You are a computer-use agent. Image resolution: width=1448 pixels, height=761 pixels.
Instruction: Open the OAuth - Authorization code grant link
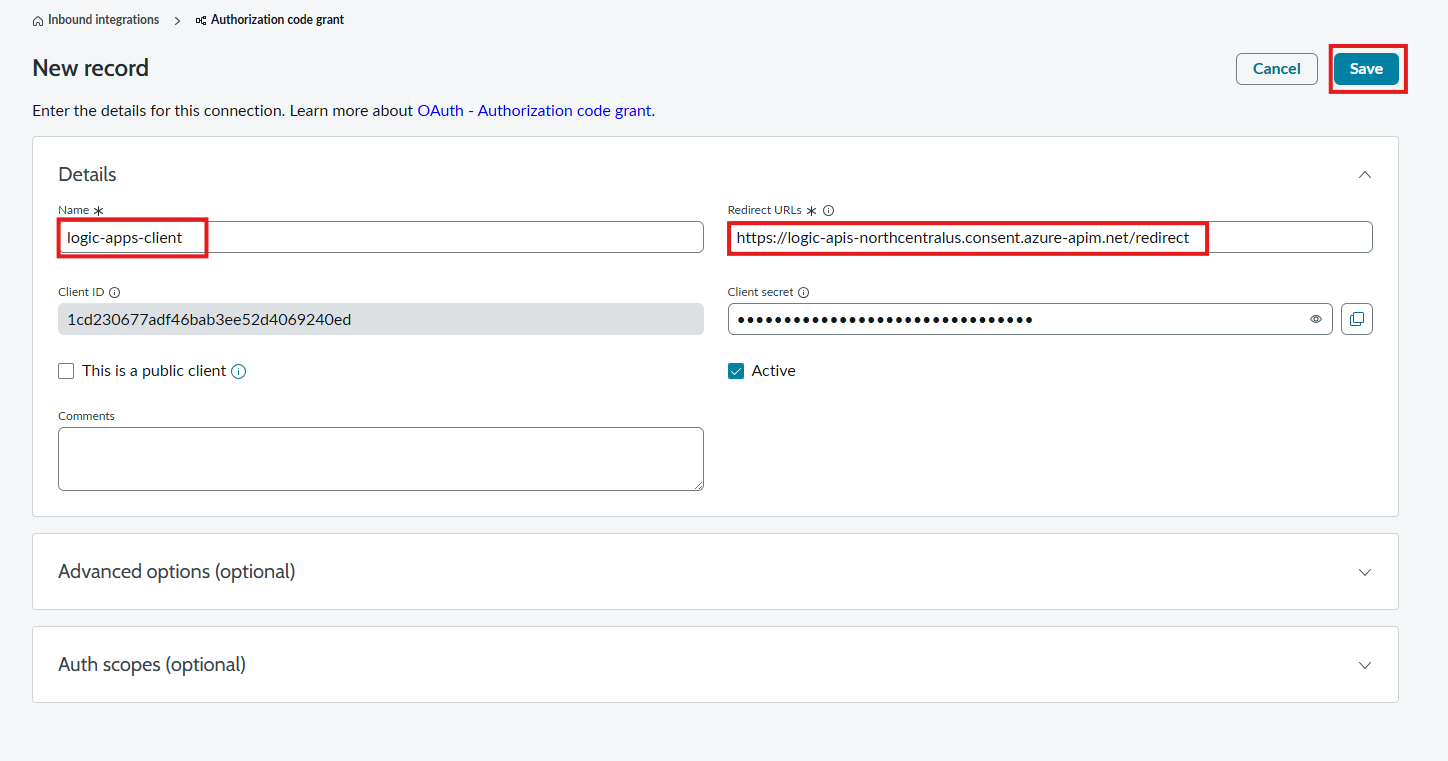(535, 110)
